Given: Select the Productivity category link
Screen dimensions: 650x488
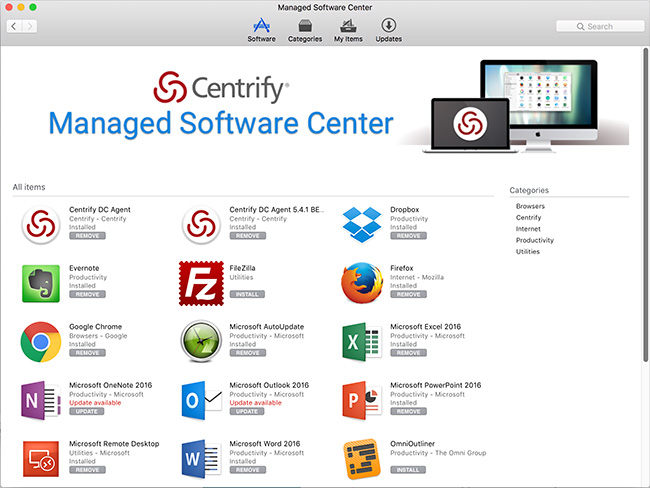Looking at the screenshot, I should (534, 240).
